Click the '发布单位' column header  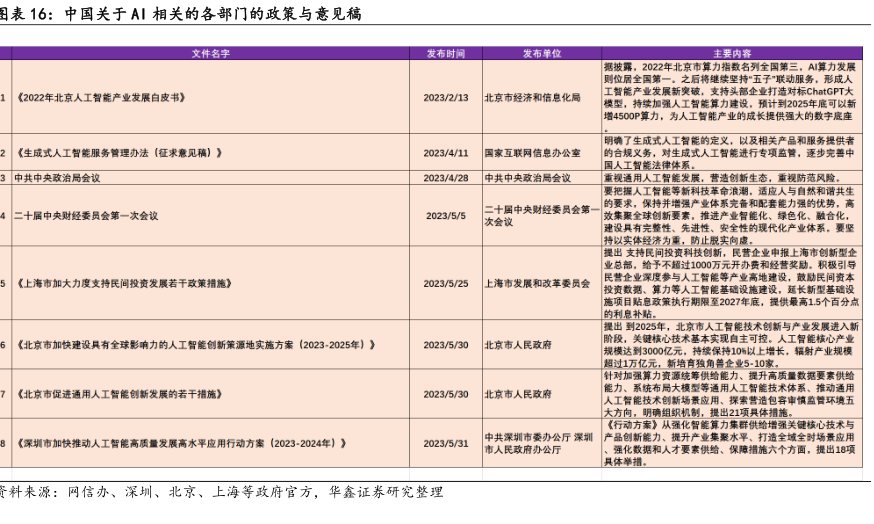pos(541,54)
